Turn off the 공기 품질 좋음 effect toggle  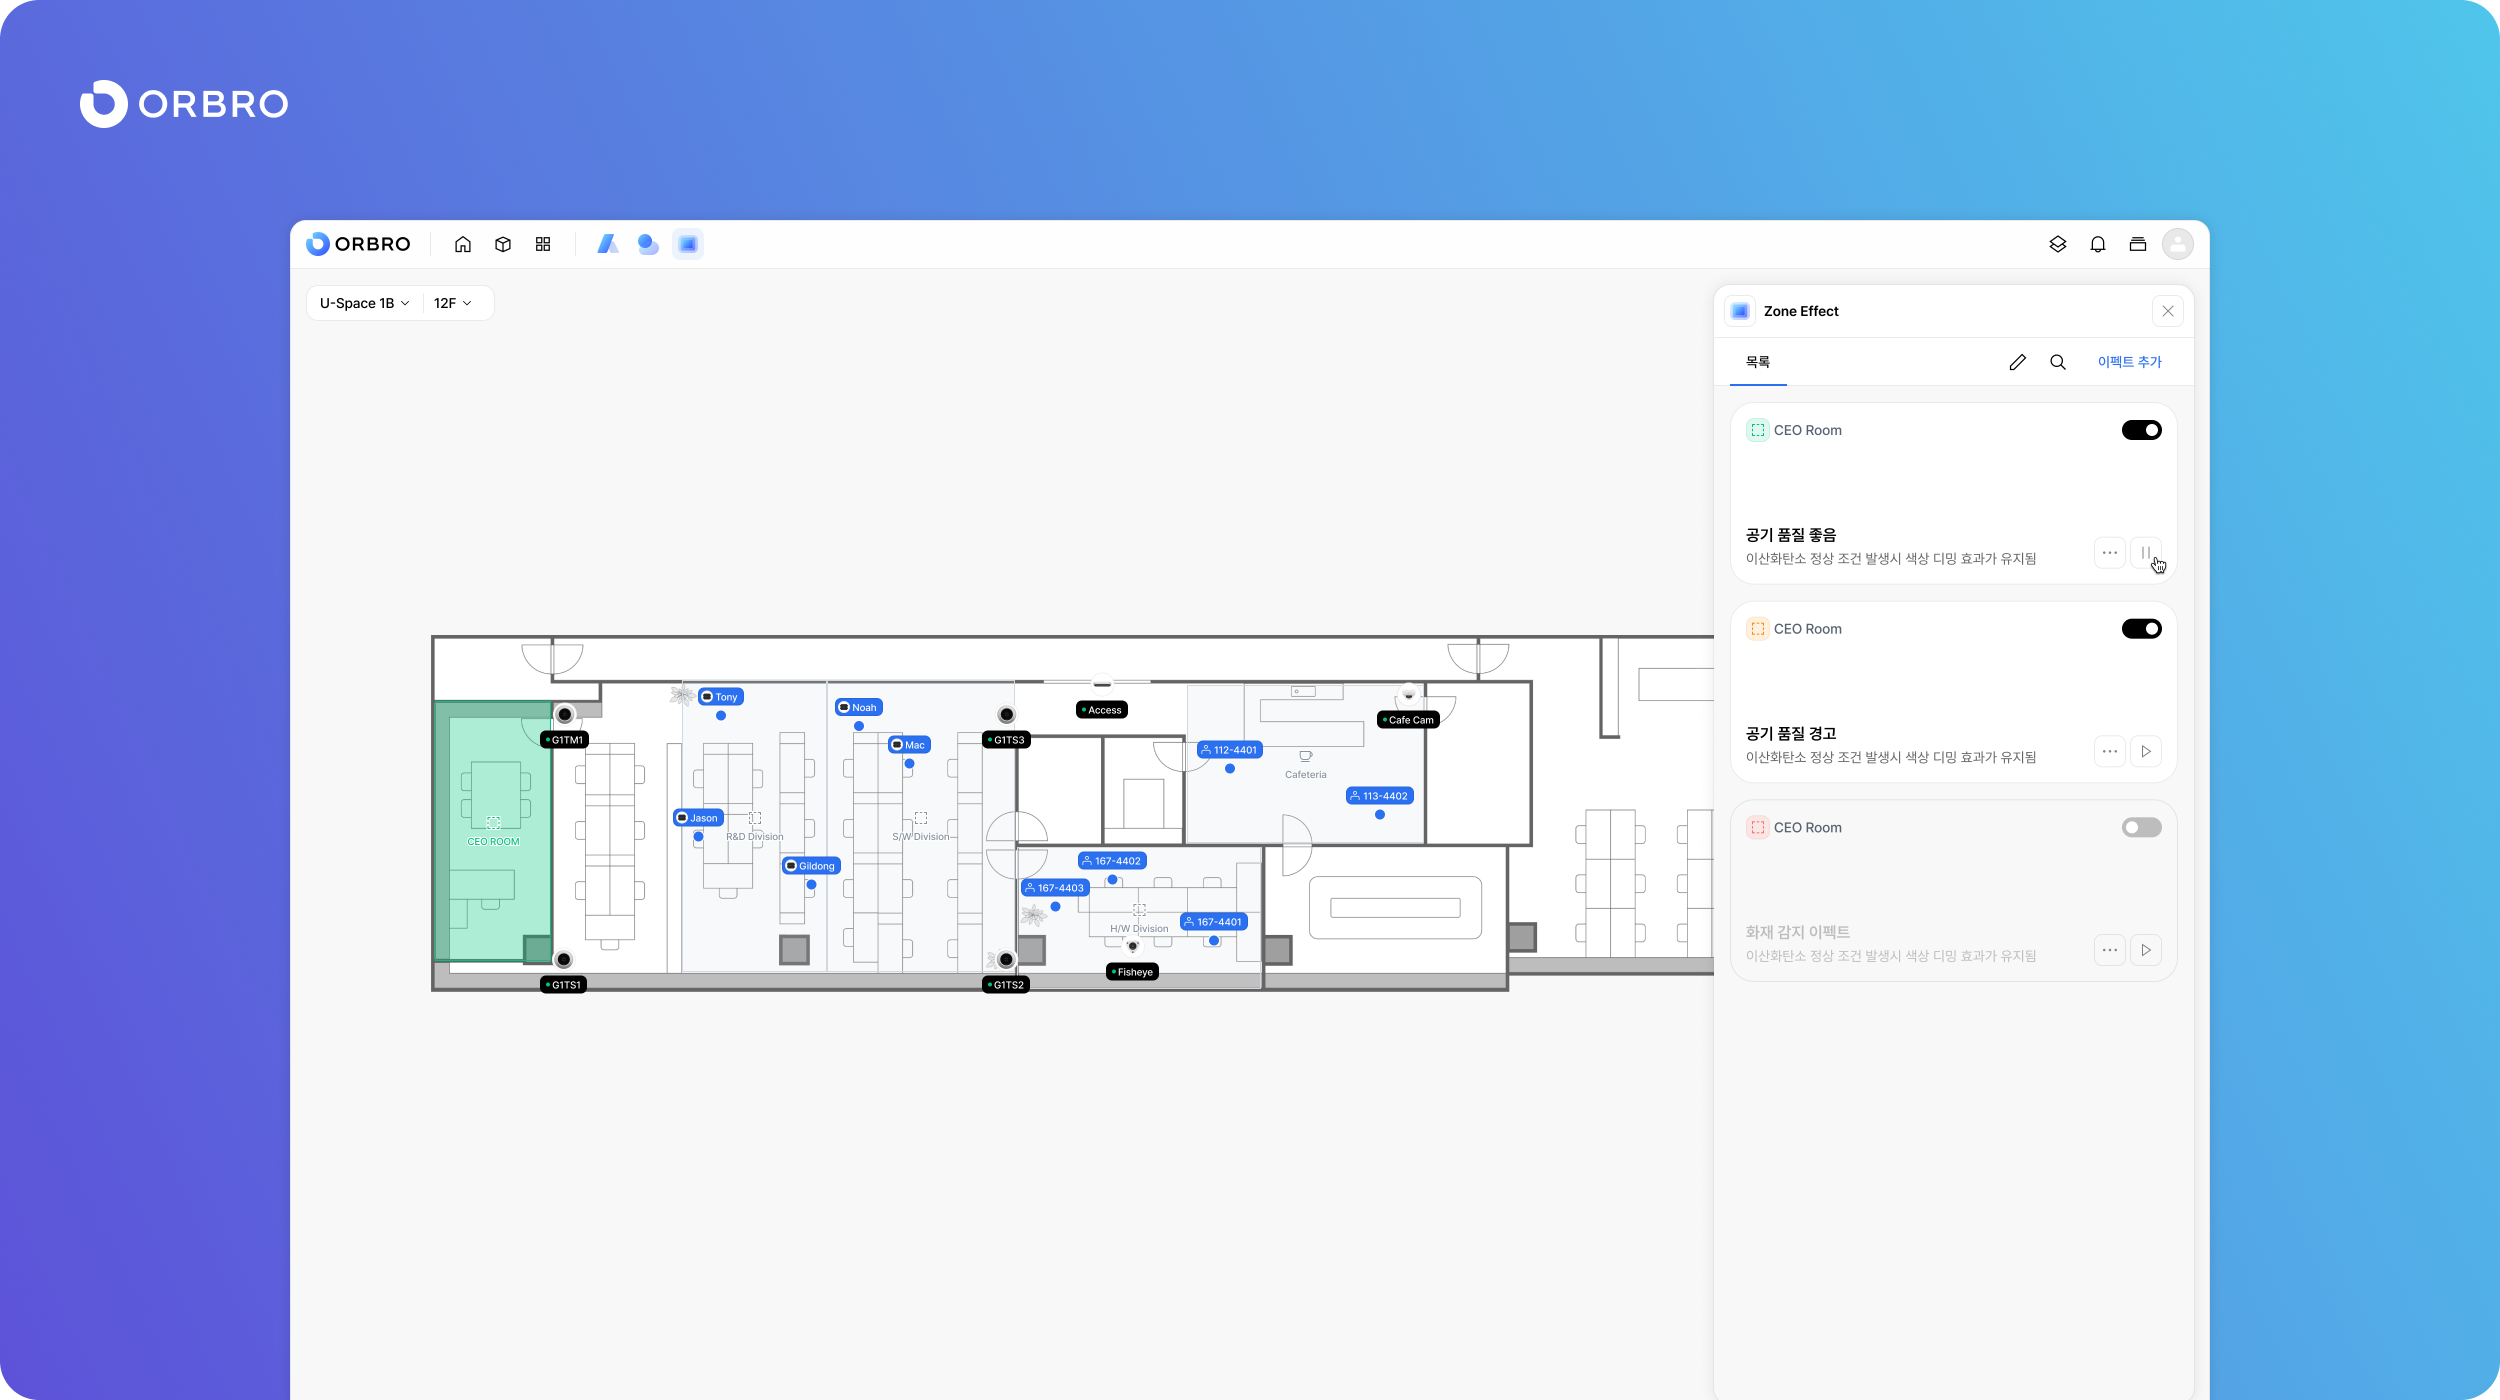[x=2141, y=430]
